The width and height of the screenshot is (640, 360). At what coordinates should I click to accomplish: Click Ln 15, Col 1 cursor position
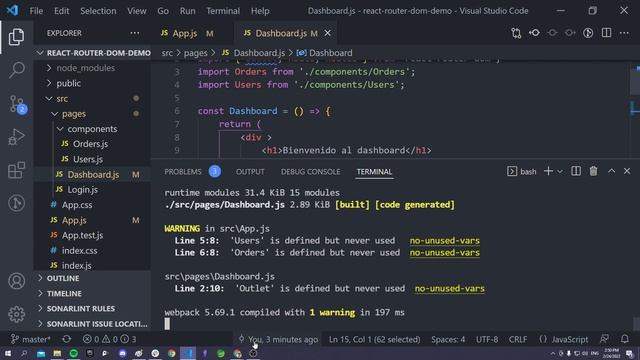(374, 339)
